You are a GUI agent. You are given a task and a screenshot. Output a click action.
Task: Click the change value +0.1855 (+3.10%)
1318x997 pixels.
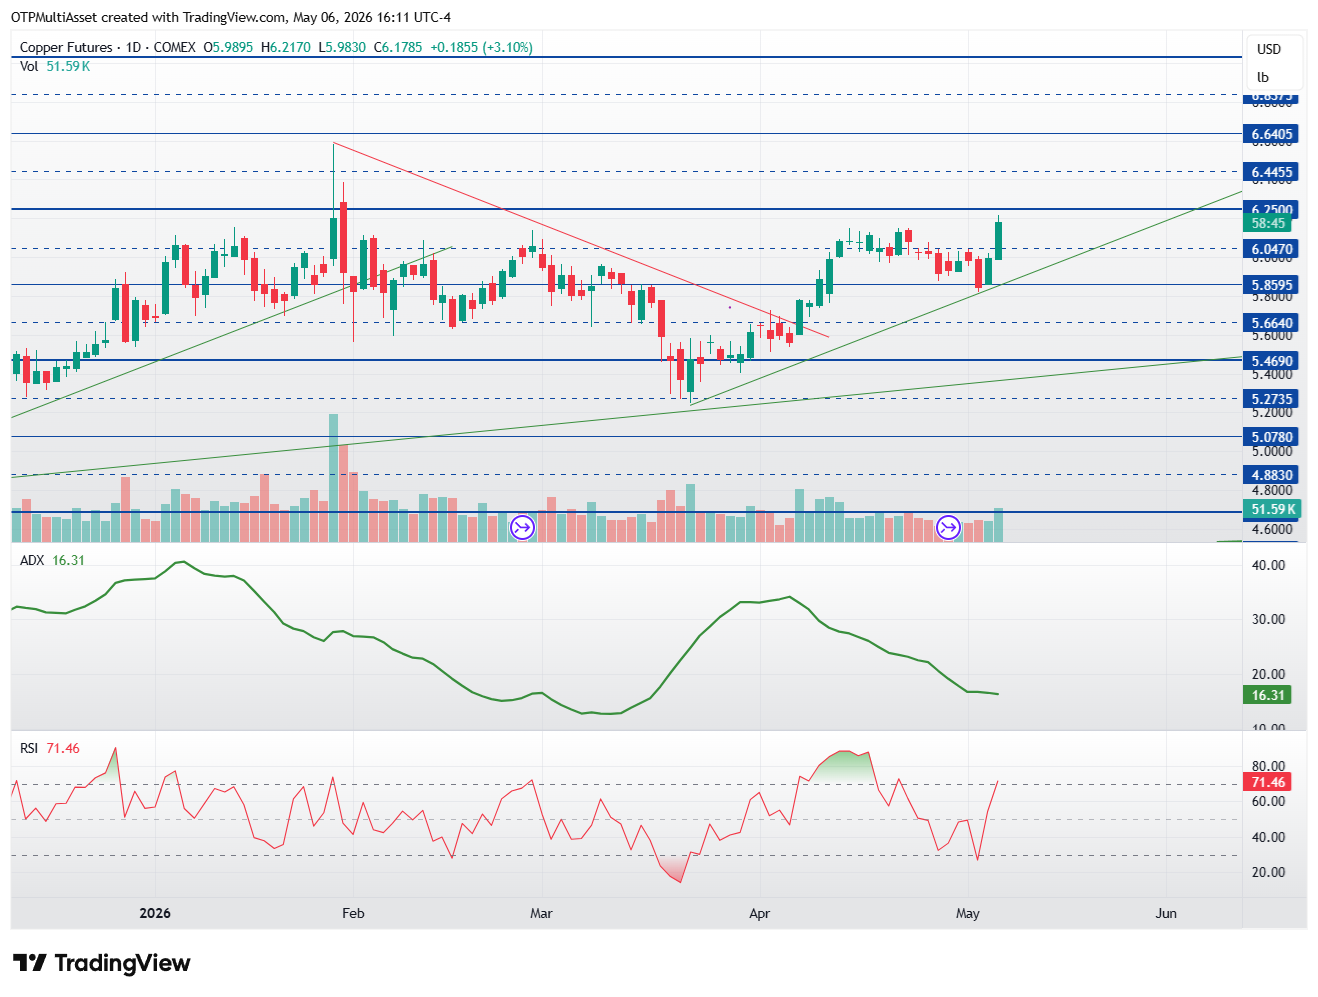click(x=481, y=47)
